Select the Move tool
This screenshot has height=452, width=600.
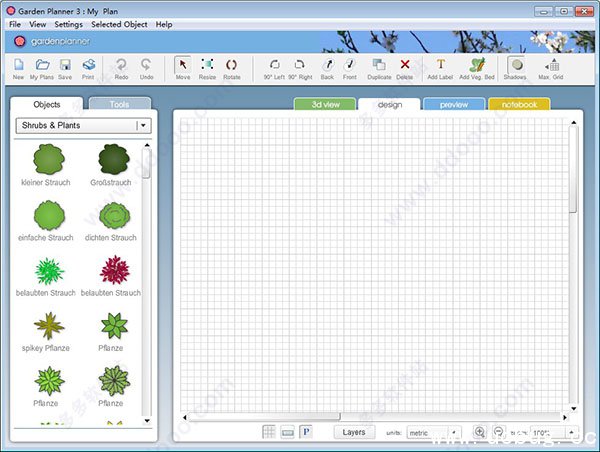(x=183, y=67)
